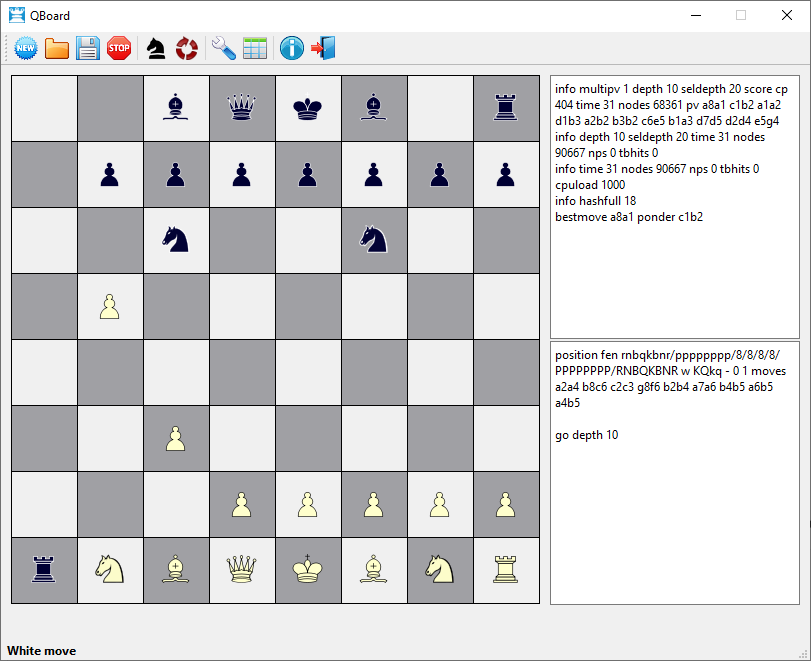Select the black pawn on h7
The width and height of the screenshot is (811, 661).
(x=505, y=174)
